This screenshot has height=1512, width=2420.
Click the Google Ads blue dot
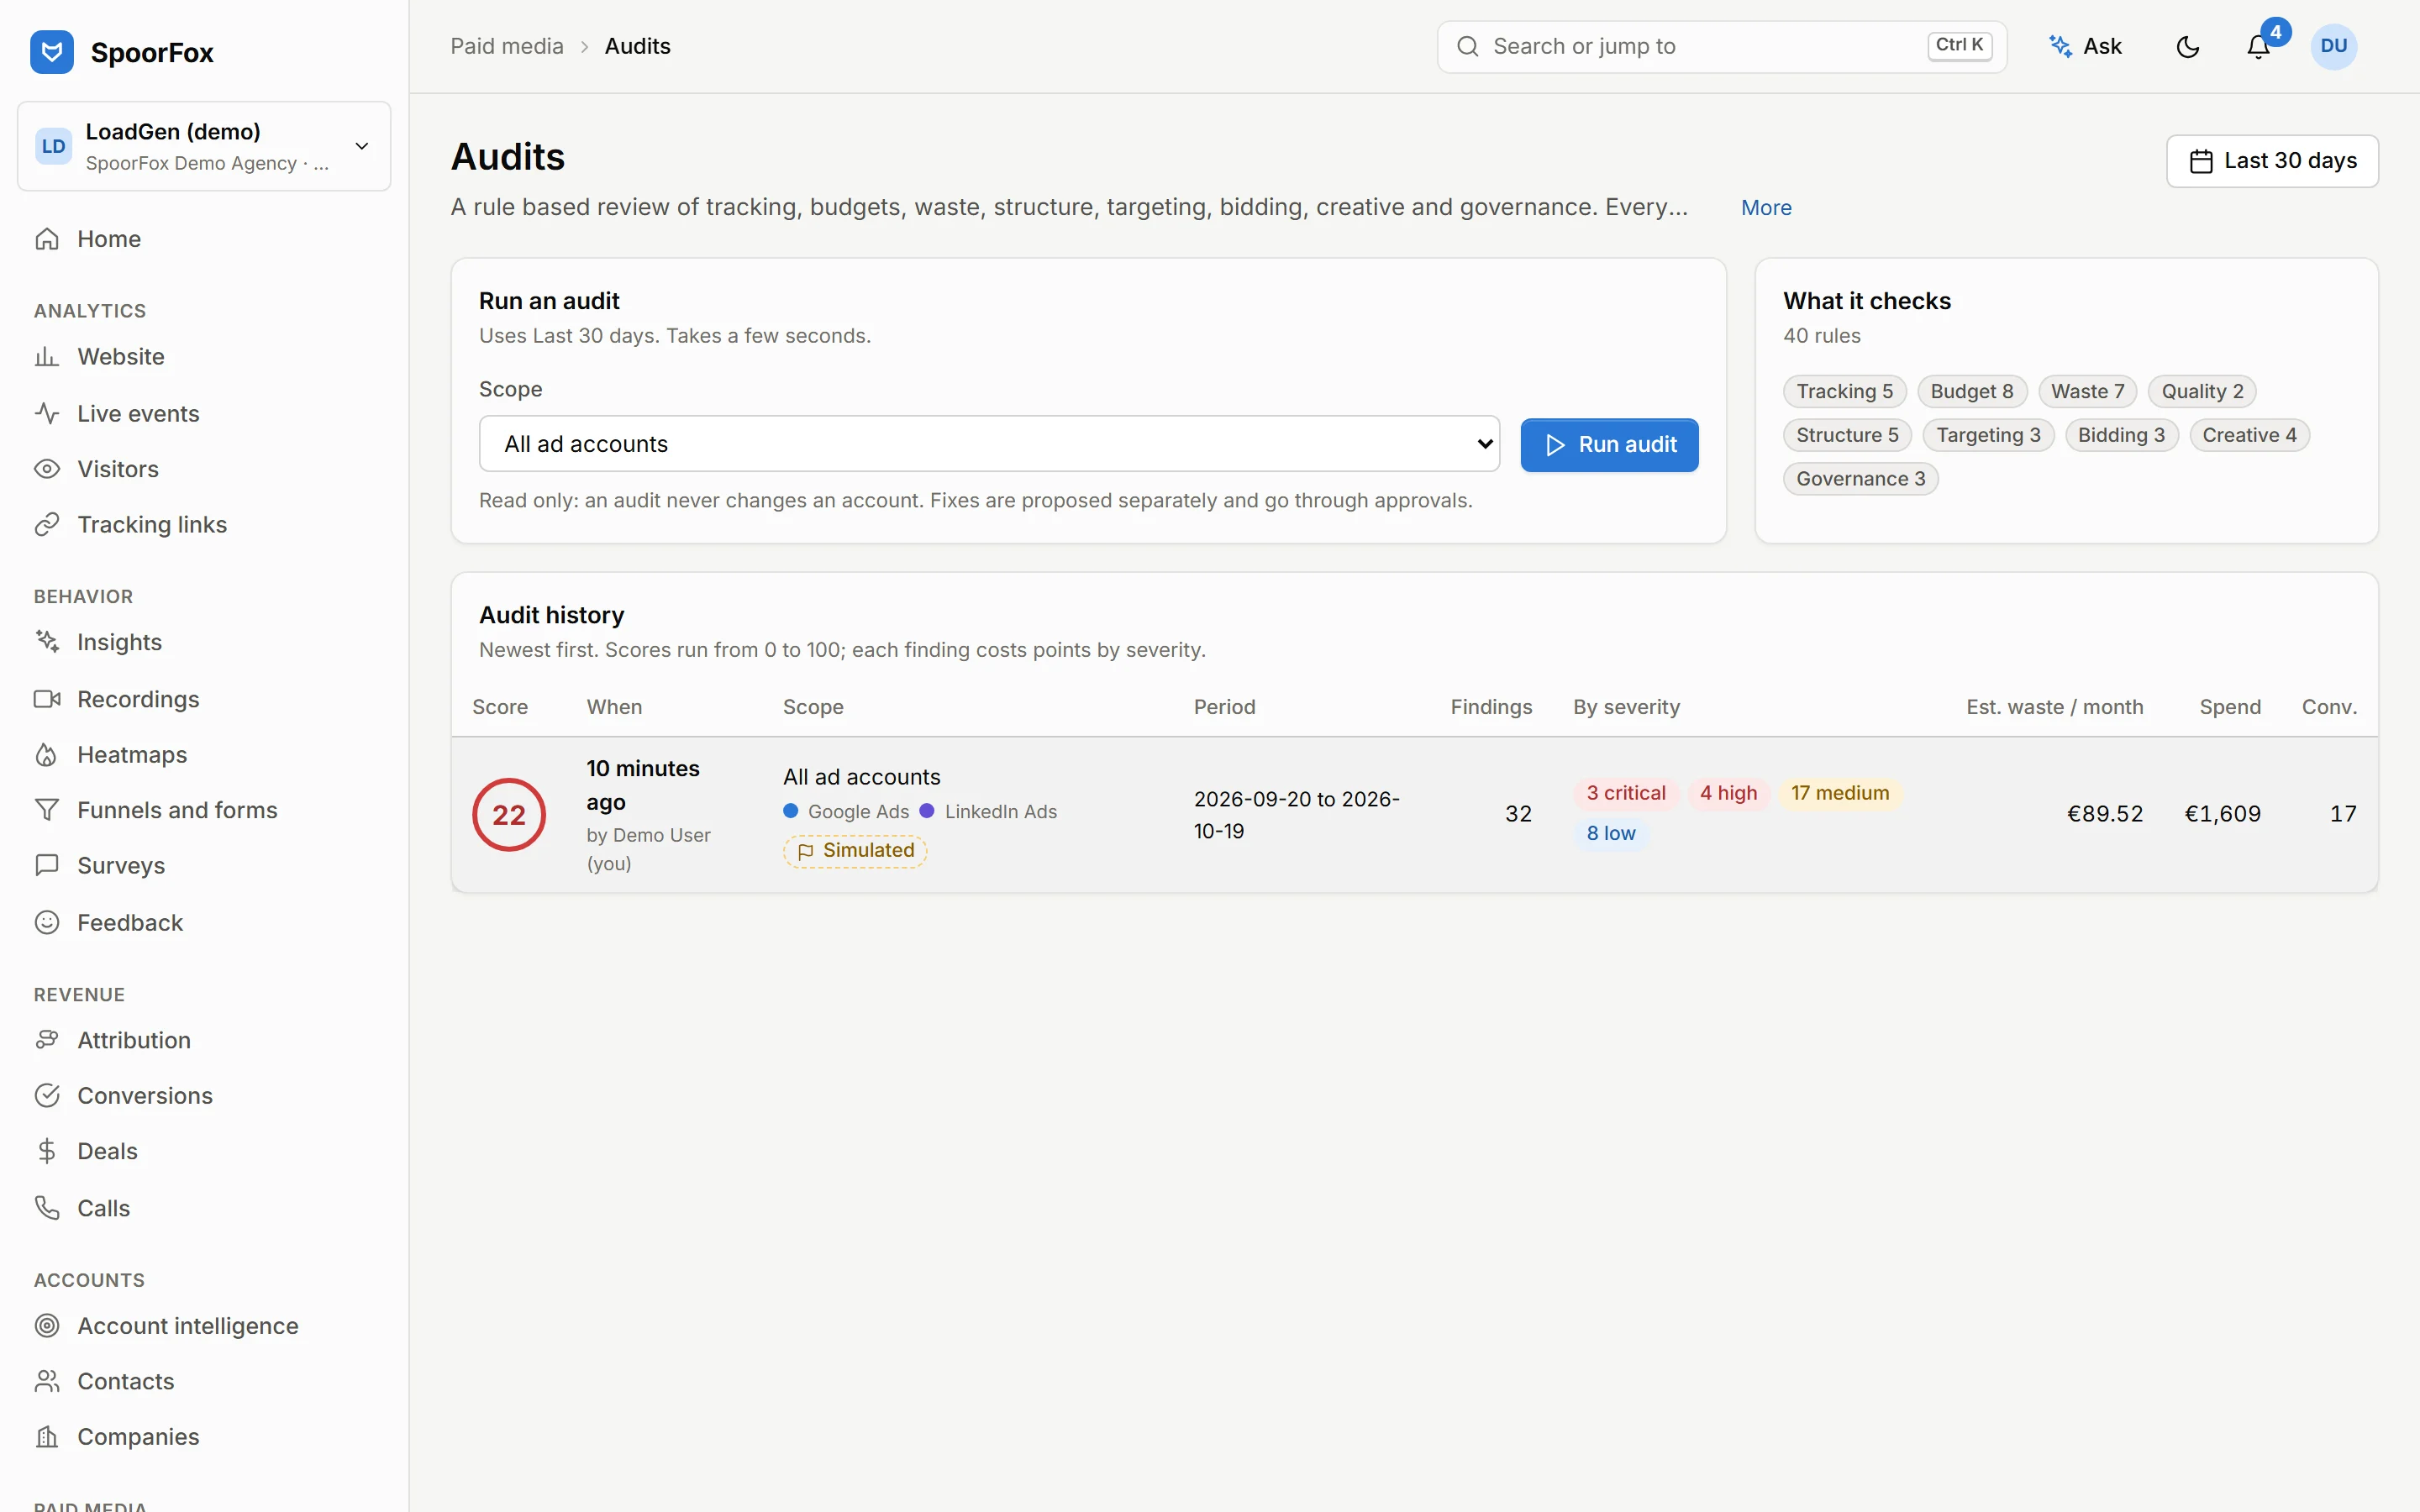(791, 811)
